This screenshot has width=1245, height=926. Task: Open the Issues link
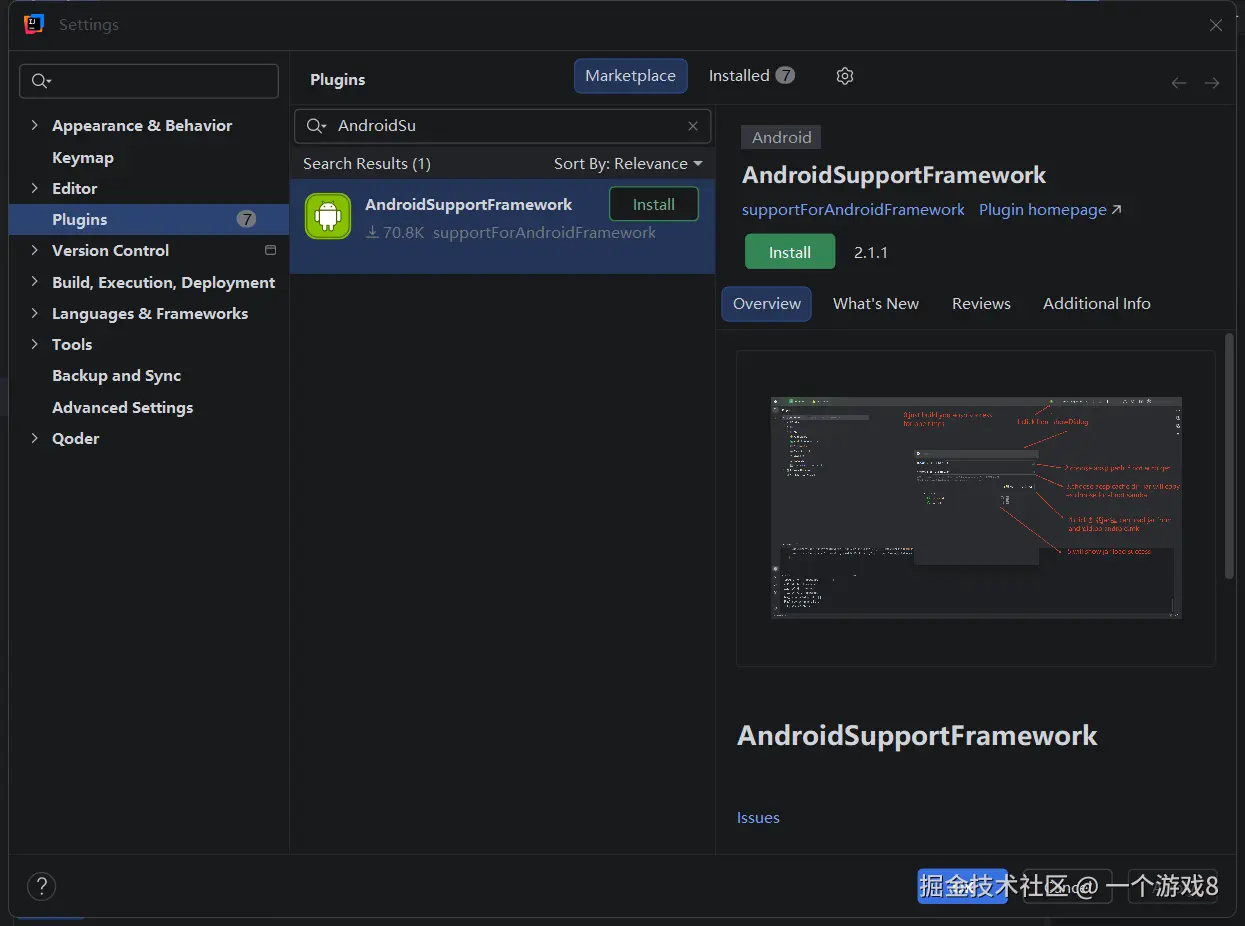click(758, 818)
